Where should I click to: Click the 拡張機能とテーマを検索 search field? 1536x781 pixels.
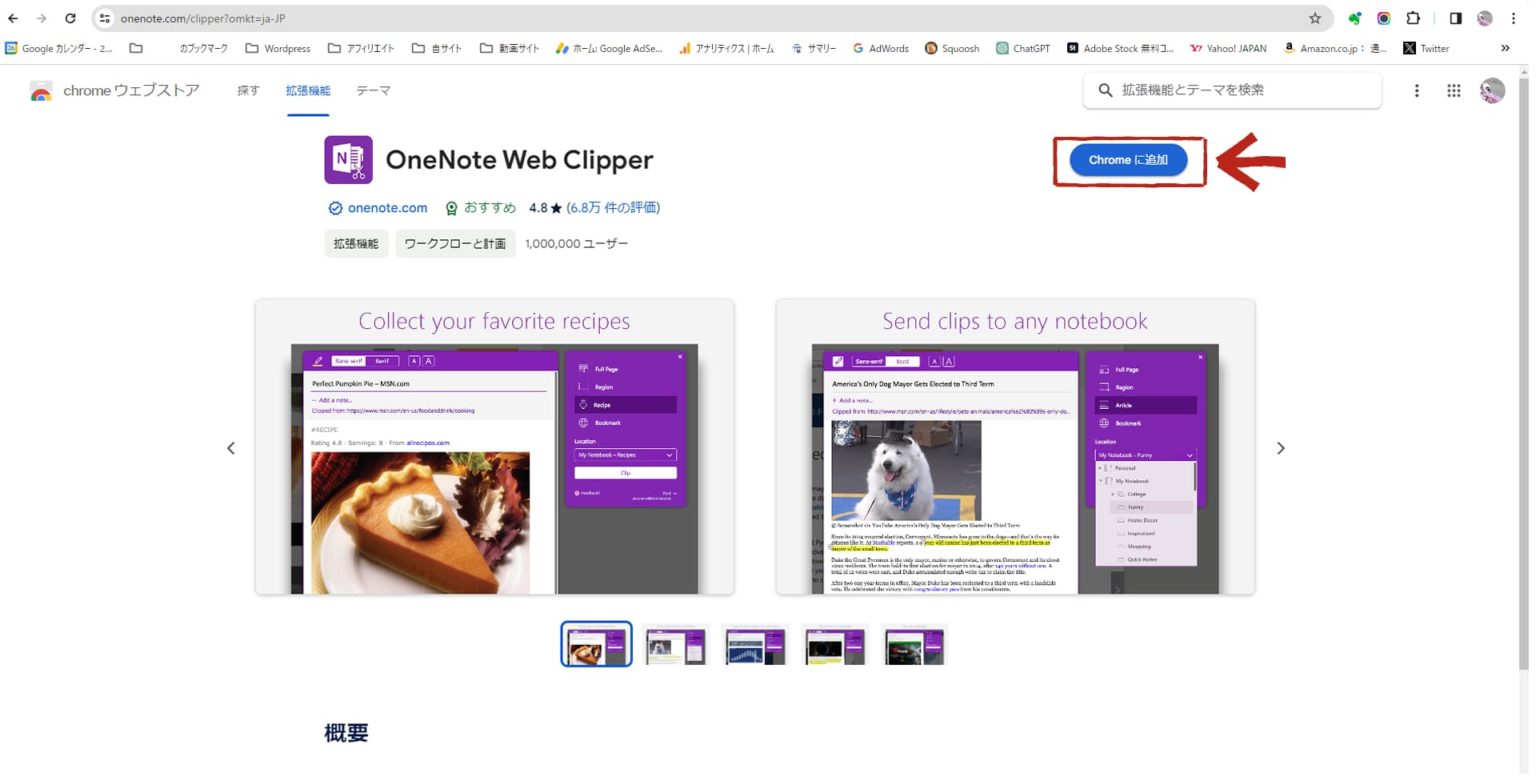[1230, 90]
